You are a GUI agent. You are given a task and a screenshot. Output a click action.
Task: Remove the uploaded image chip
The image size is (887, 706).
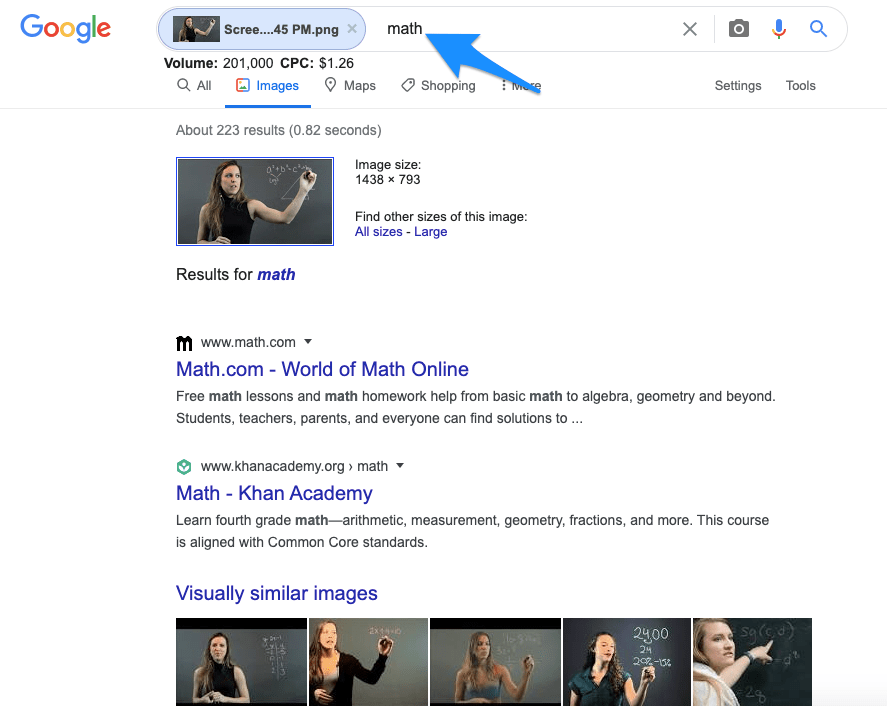coord(352,29)
